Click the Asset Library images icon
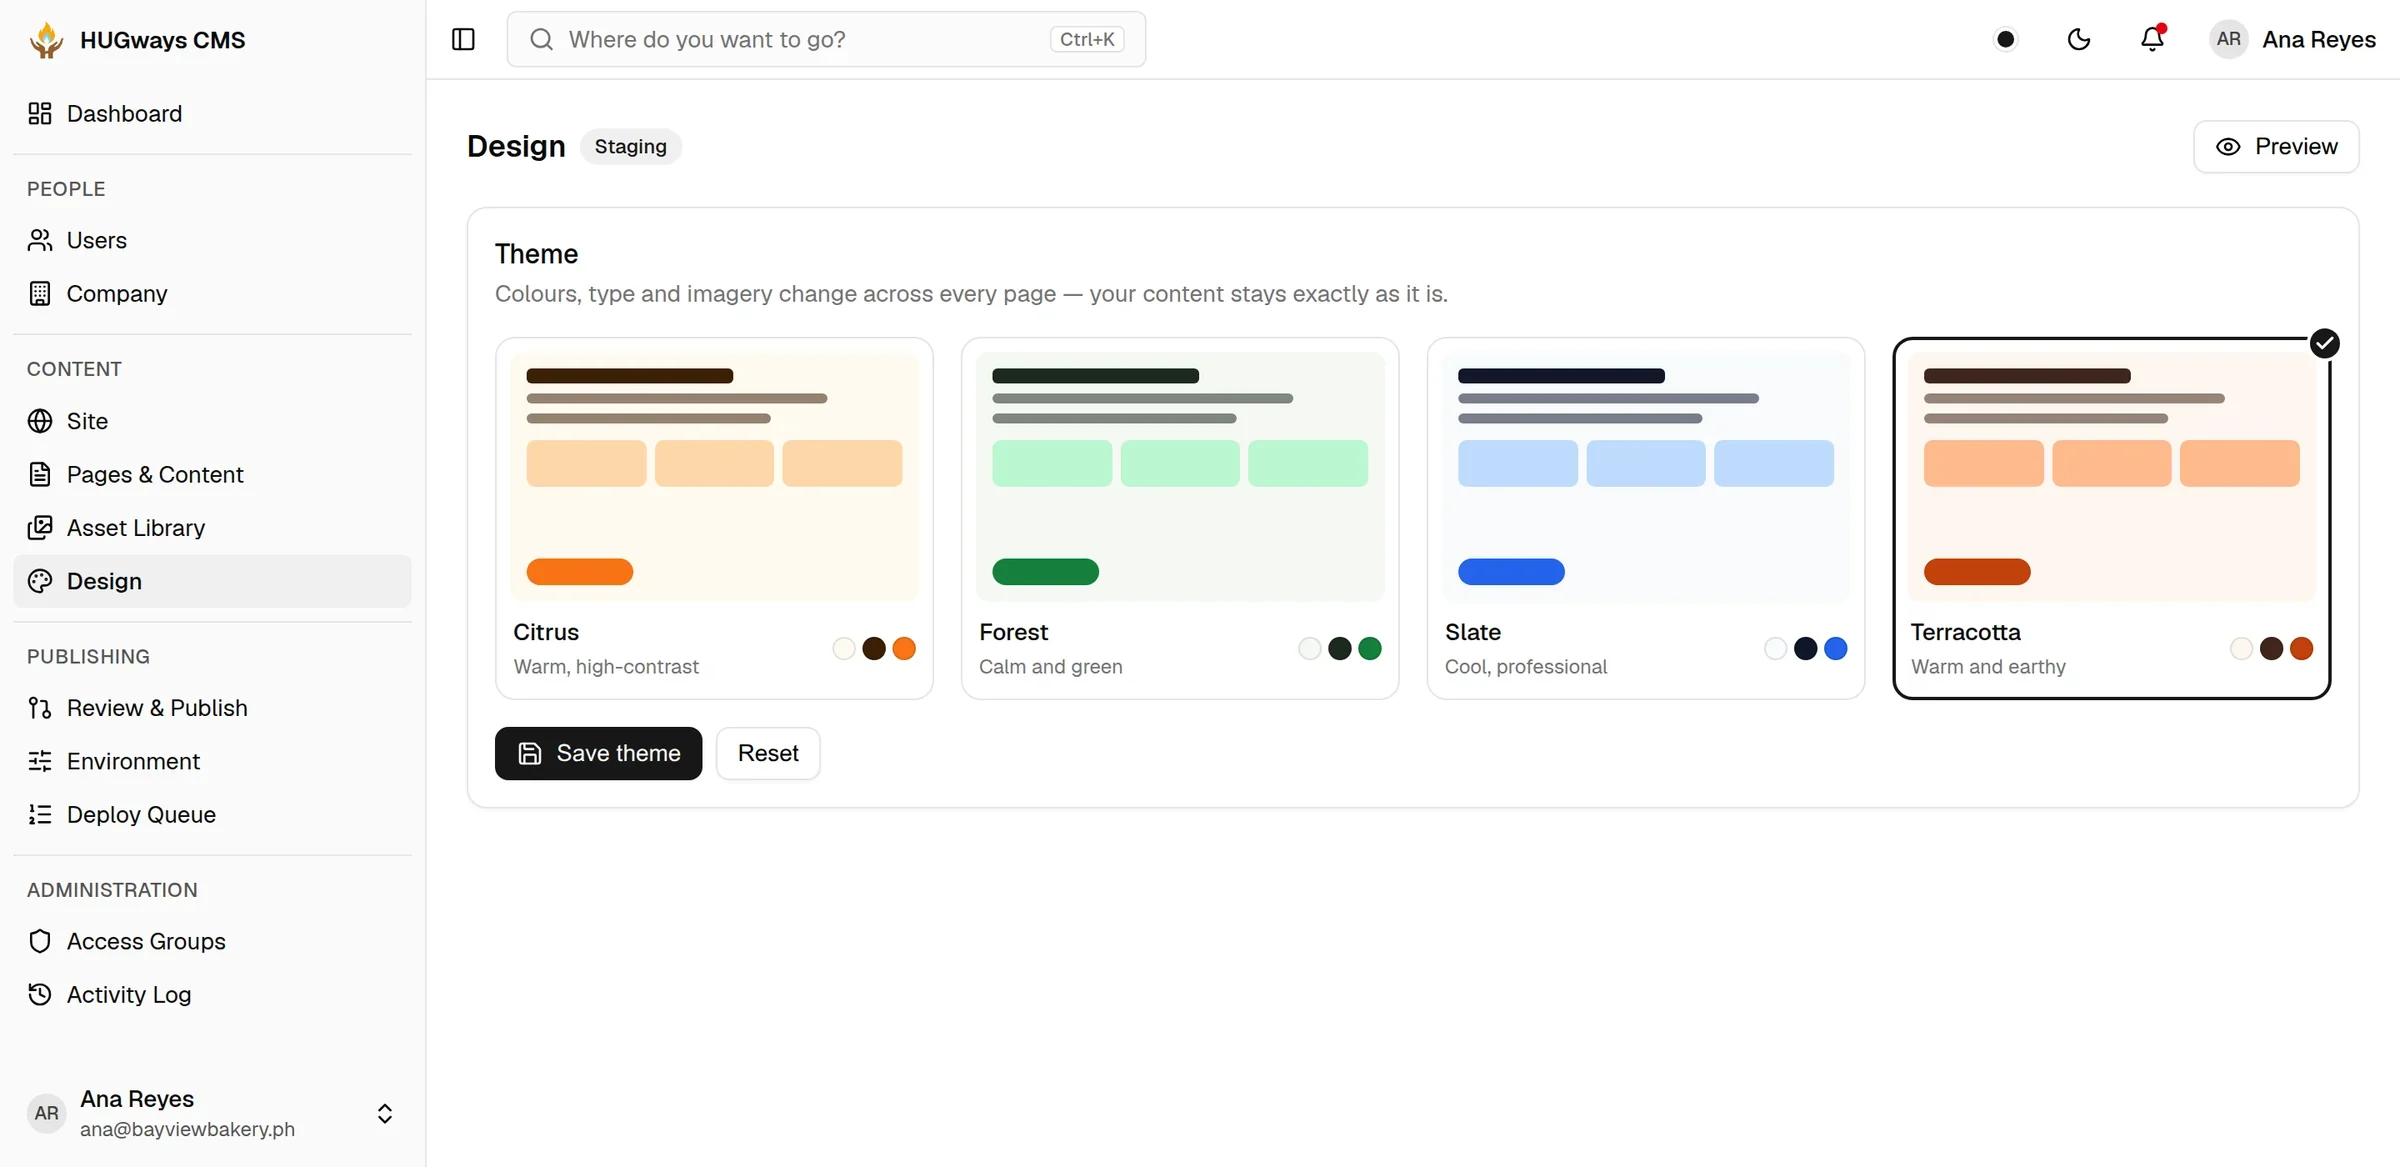Screen dimensions: 2400x1167 (x=40, y=528)
